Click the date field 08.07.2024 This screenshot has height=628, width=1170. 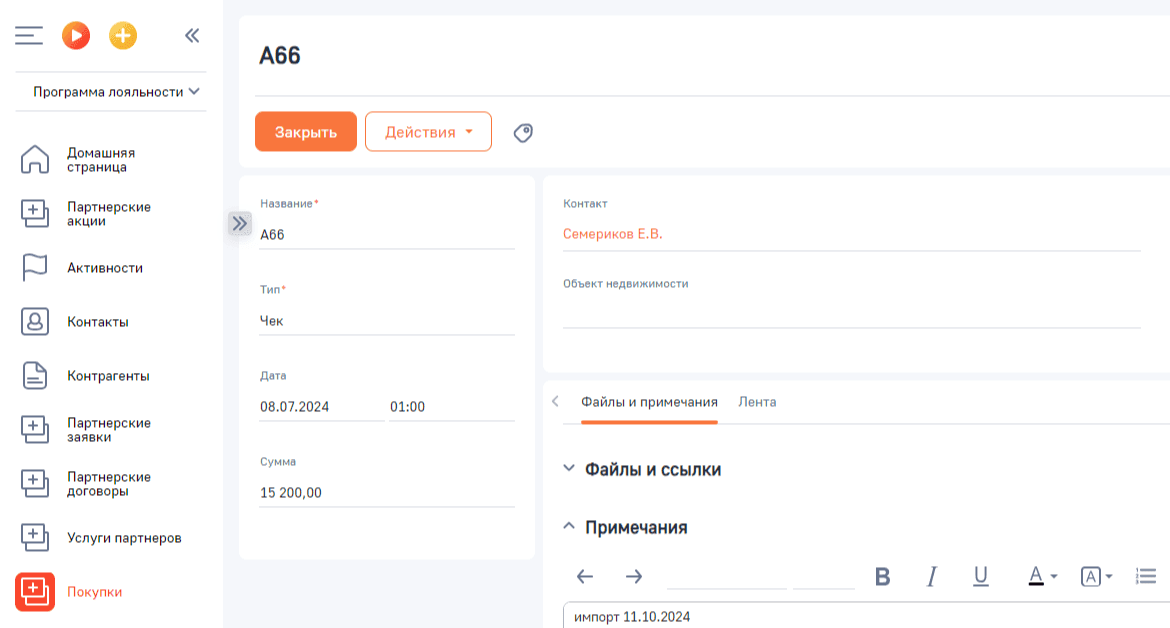(x=322, y=406)
